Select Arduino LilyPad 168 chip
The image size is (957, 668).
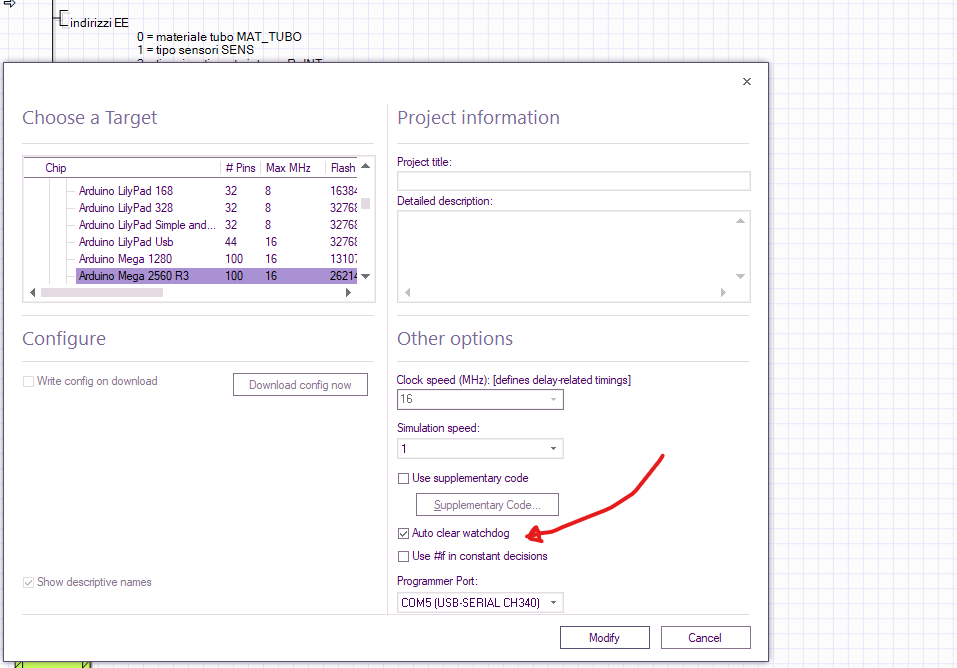click(x=126, y=191)
